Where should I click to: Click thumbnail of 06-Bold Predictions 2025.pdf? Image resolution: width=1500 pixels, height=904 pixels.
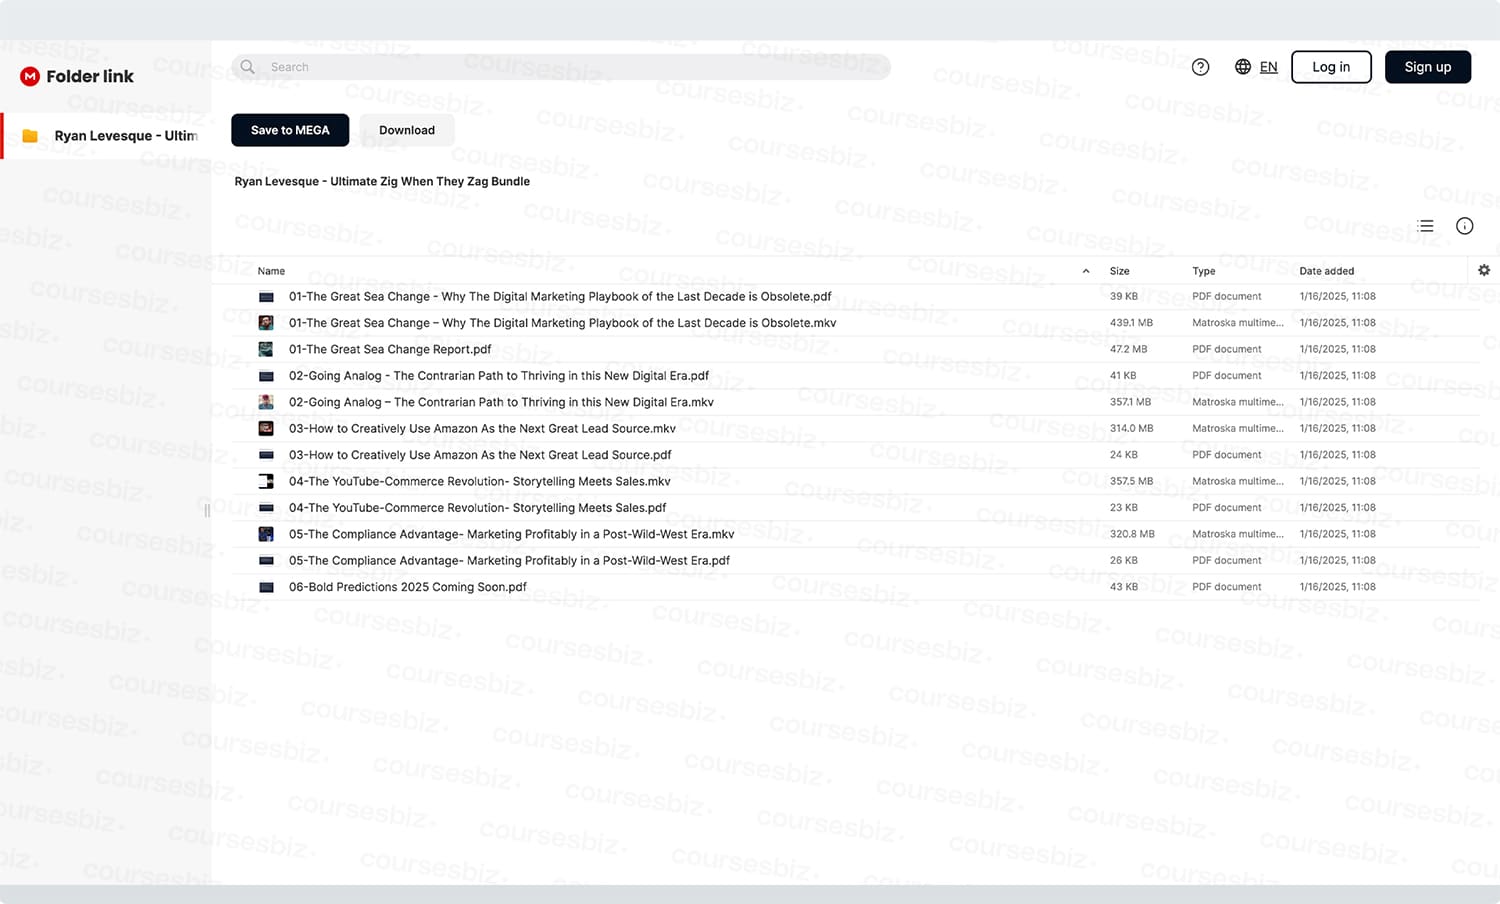(x=266, y=587)
